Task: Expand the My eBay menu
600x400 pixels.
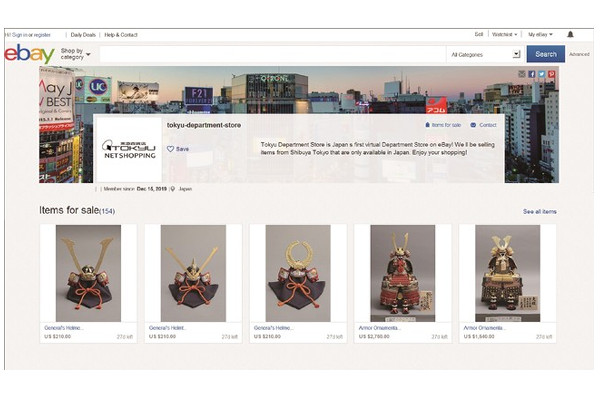Action: pyautogui.click(x=540, y=34)
